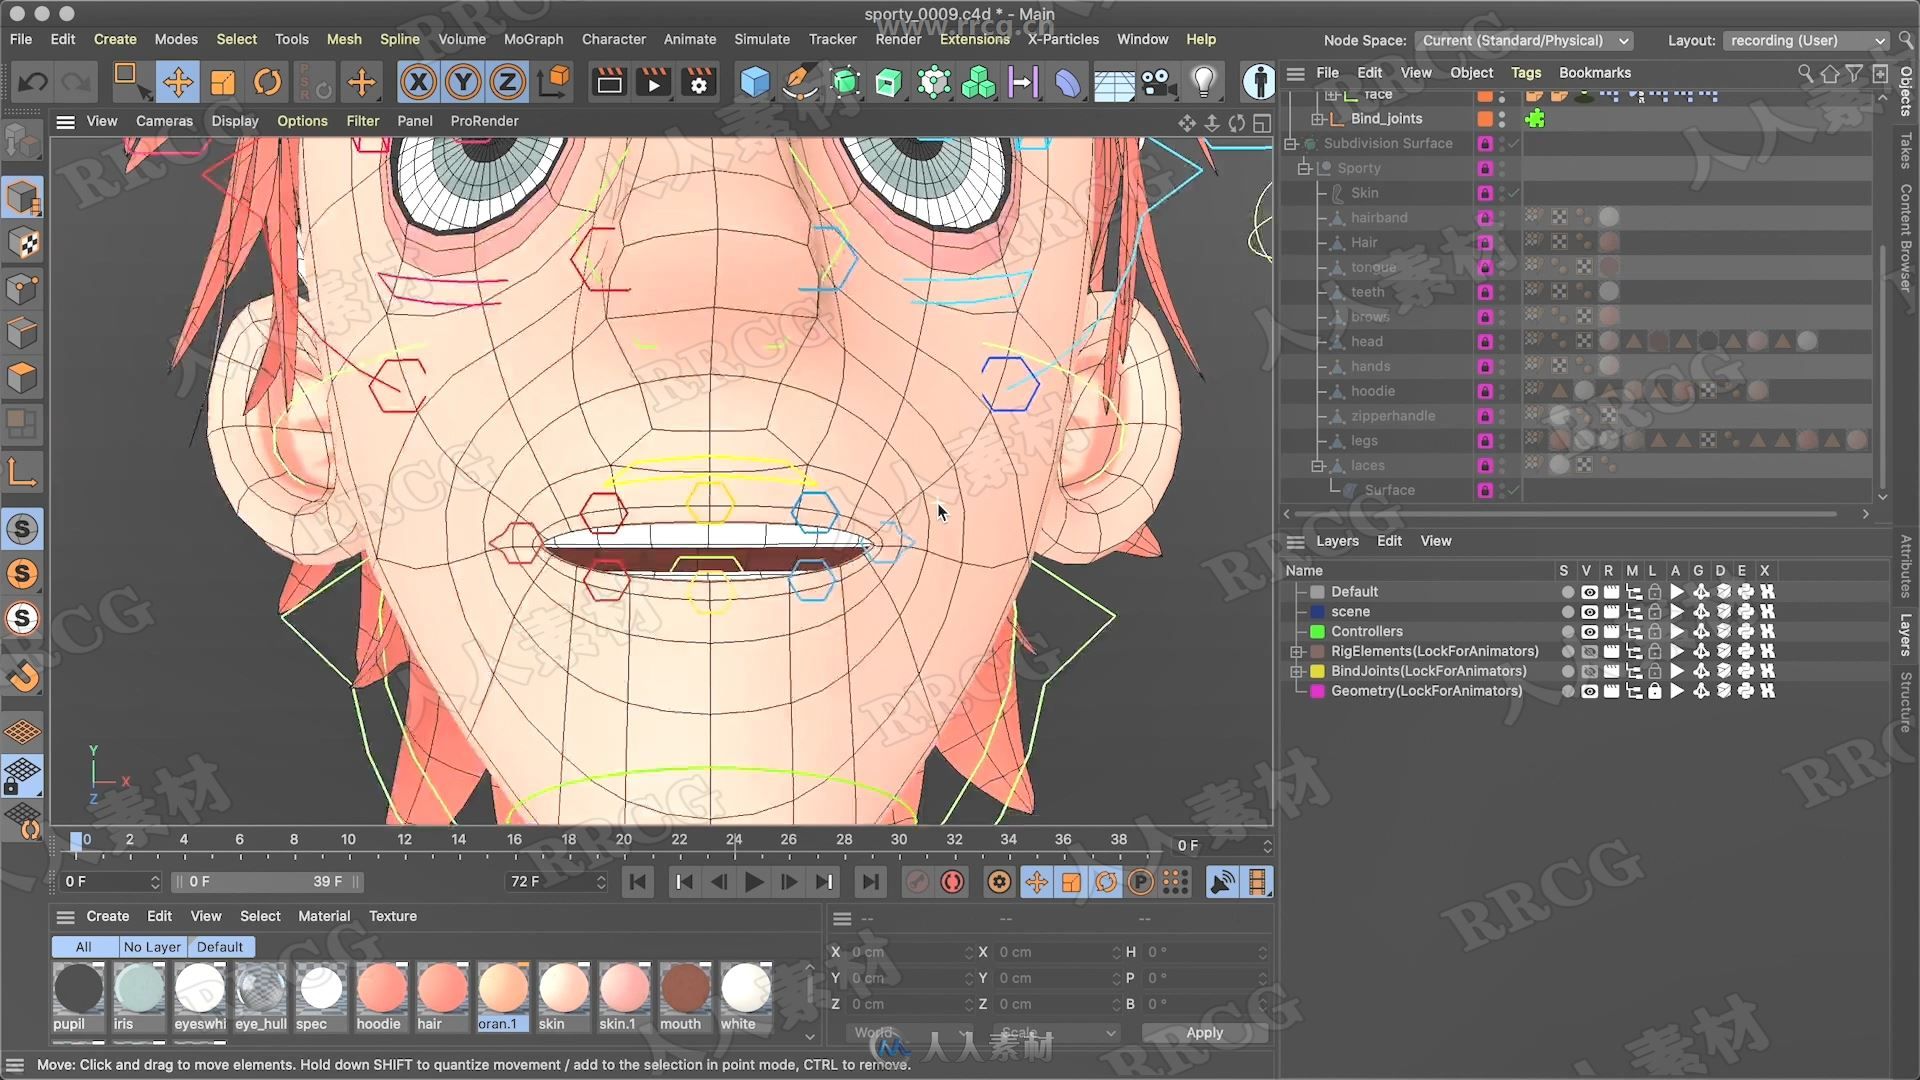Click Apply button in coordinates panel
The image size is (1920, 1080).
tap(1203, 1031)
